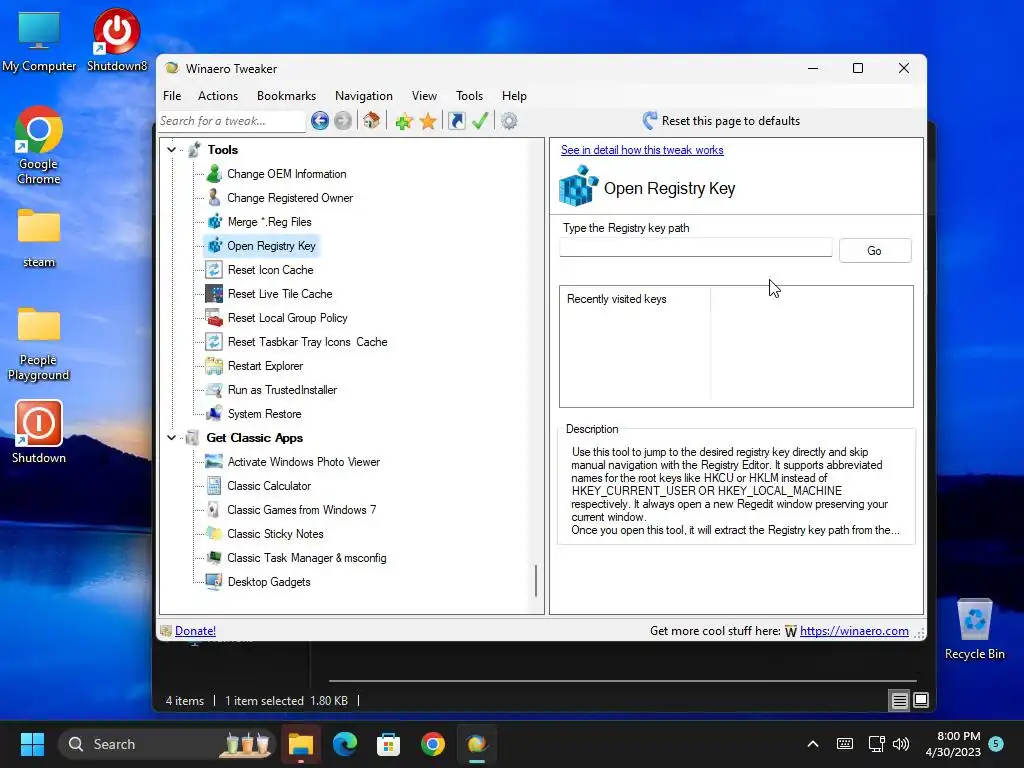This screenshot has width=1024, height=768.
Task: Open settings gear icon in toolbar
Action: point(509,121)
